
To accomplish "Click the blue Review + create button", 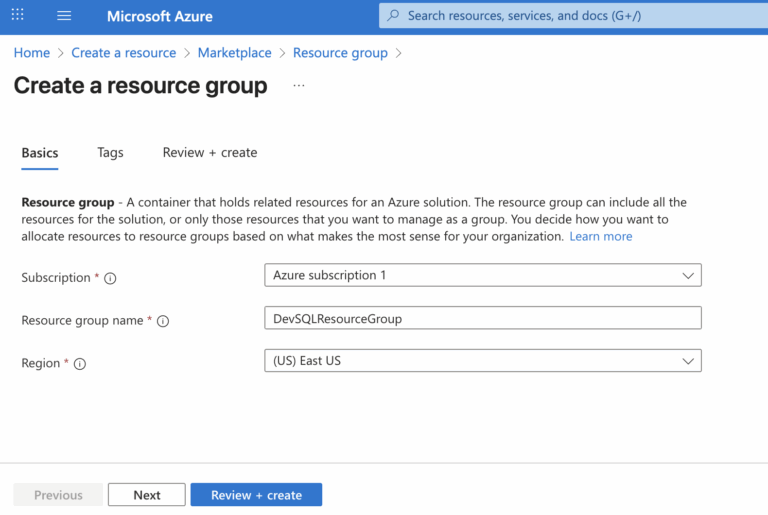I will pos(256,494).
